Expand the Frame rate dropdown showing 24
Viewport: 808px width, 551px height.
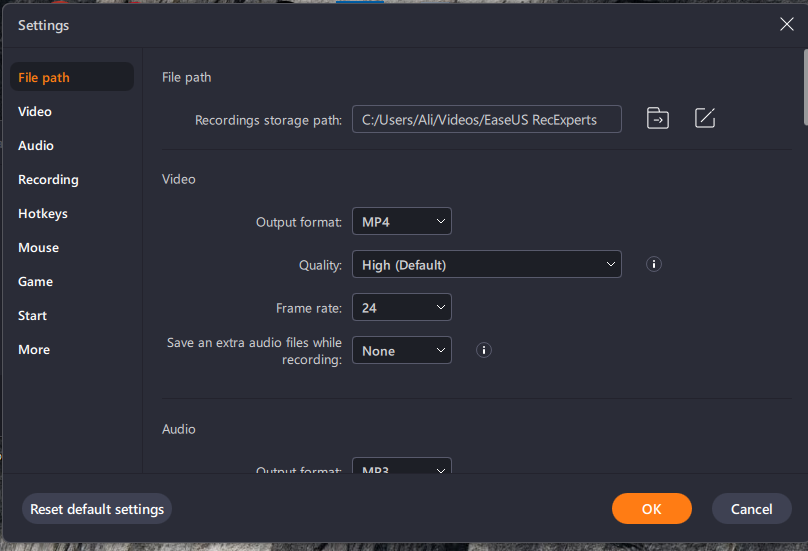(401, 308)
